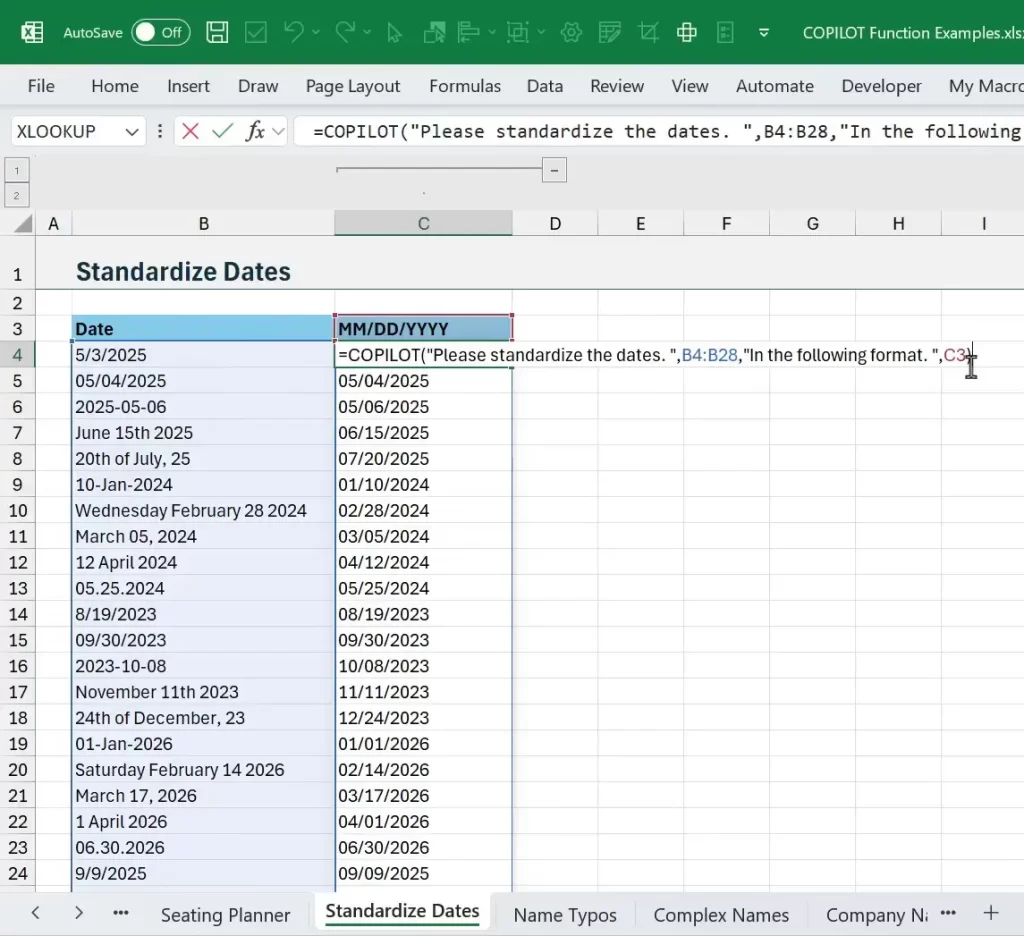
Task: Click inside the formula bar text
Action: tap(660, 131)
